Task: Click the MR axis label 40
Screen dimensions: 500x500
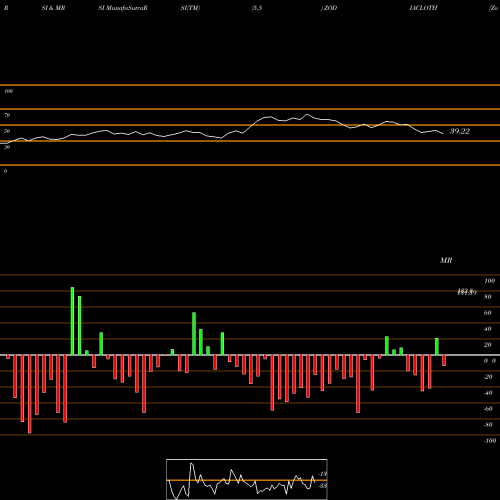Action: (488, 329)
